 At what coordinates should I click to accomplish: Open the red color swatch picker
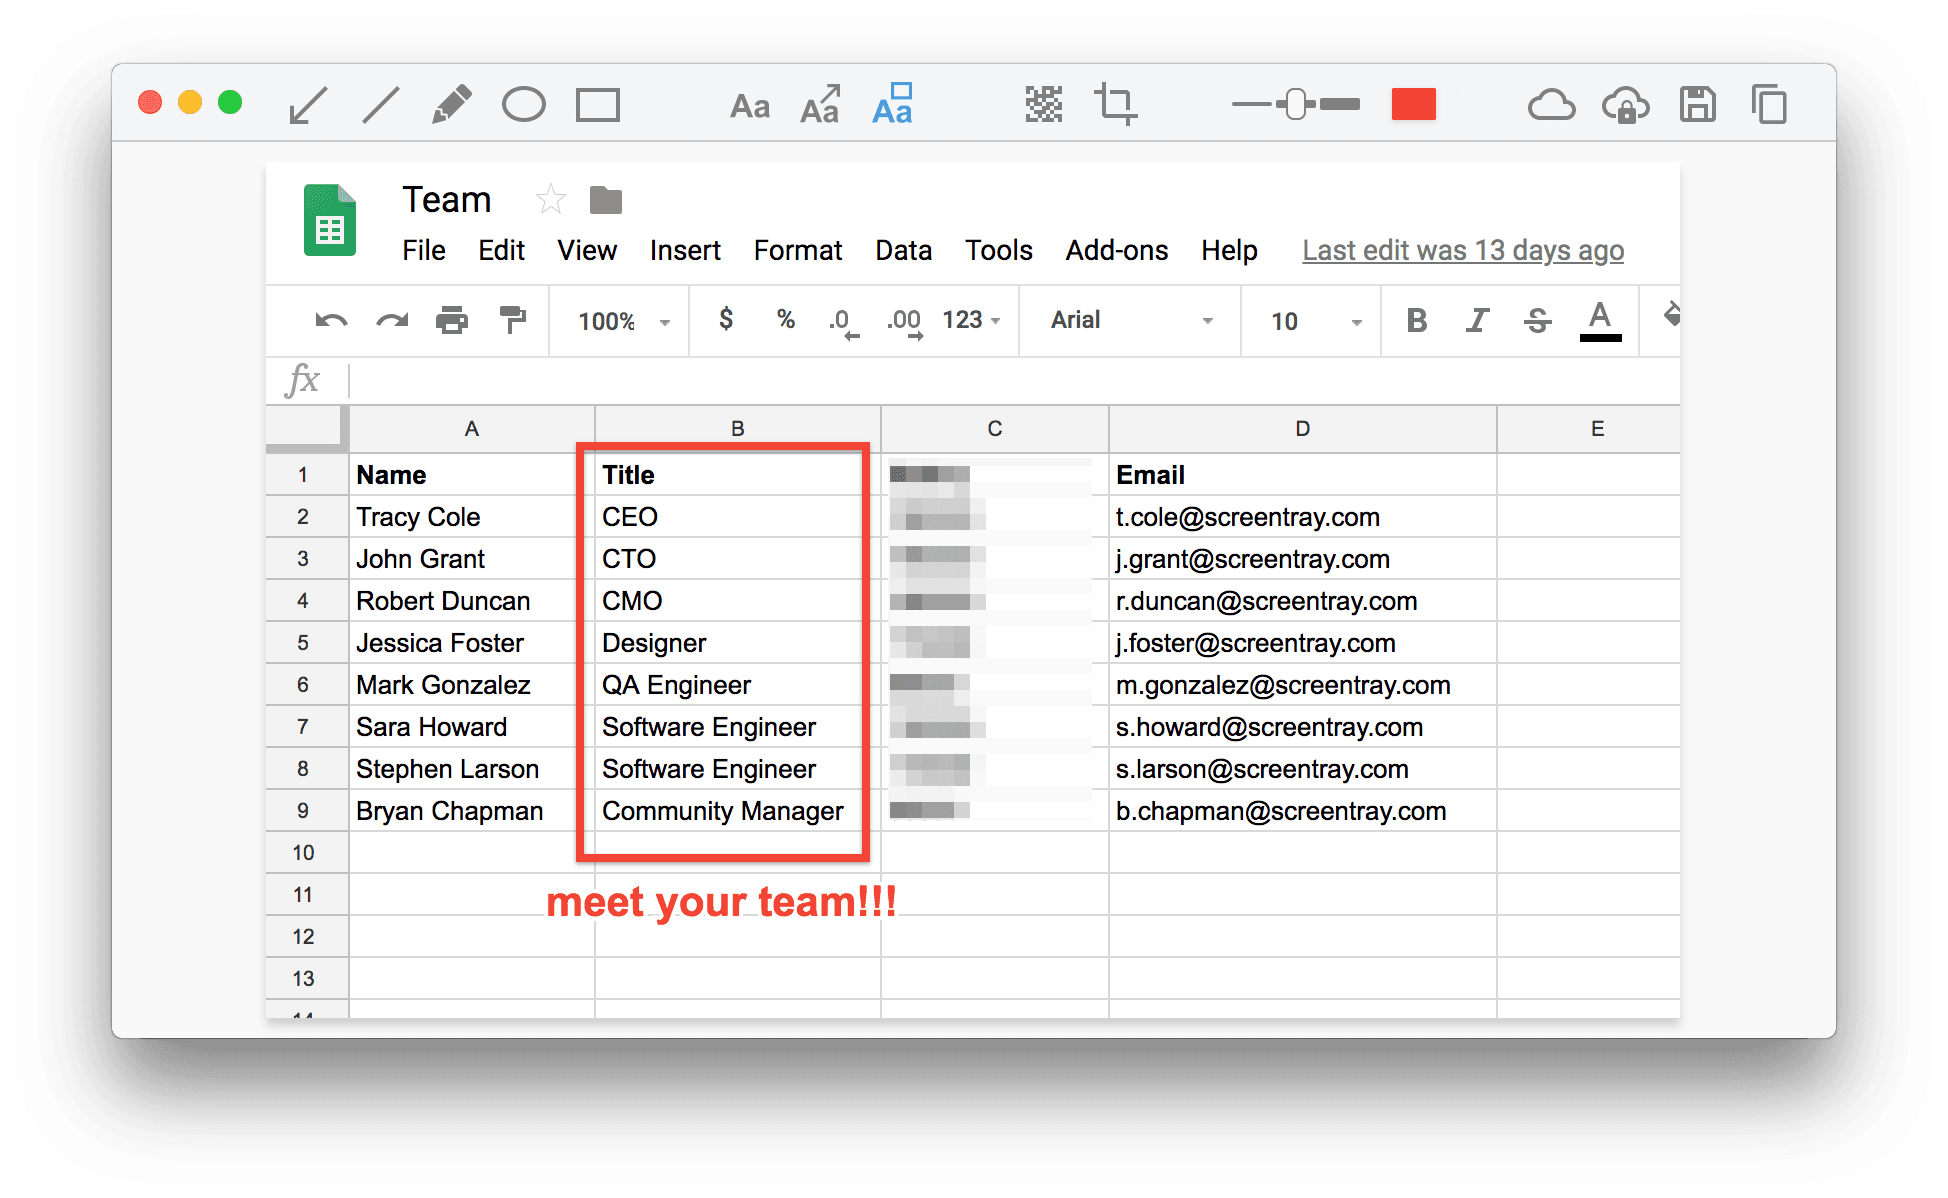click(x=1413, y=104)
